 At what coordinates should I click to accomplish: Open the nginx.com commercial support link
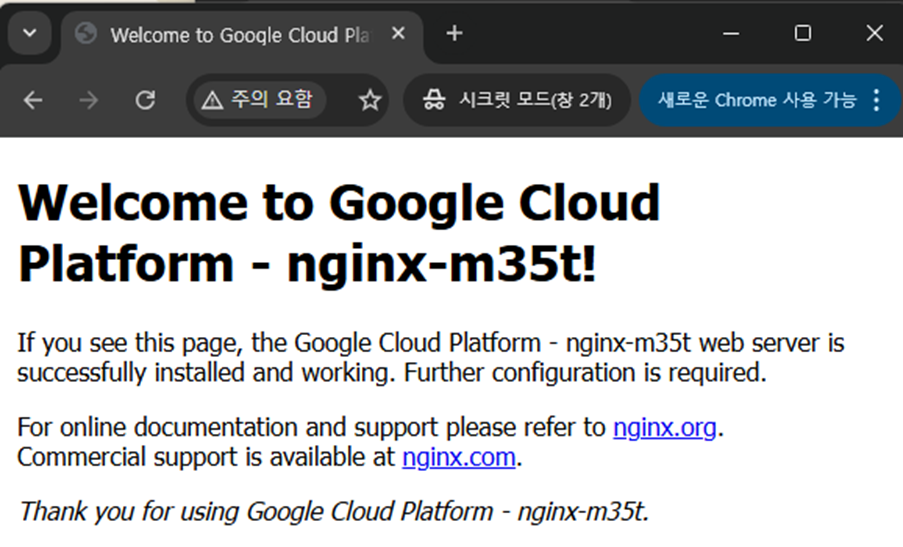coord(458,457)
